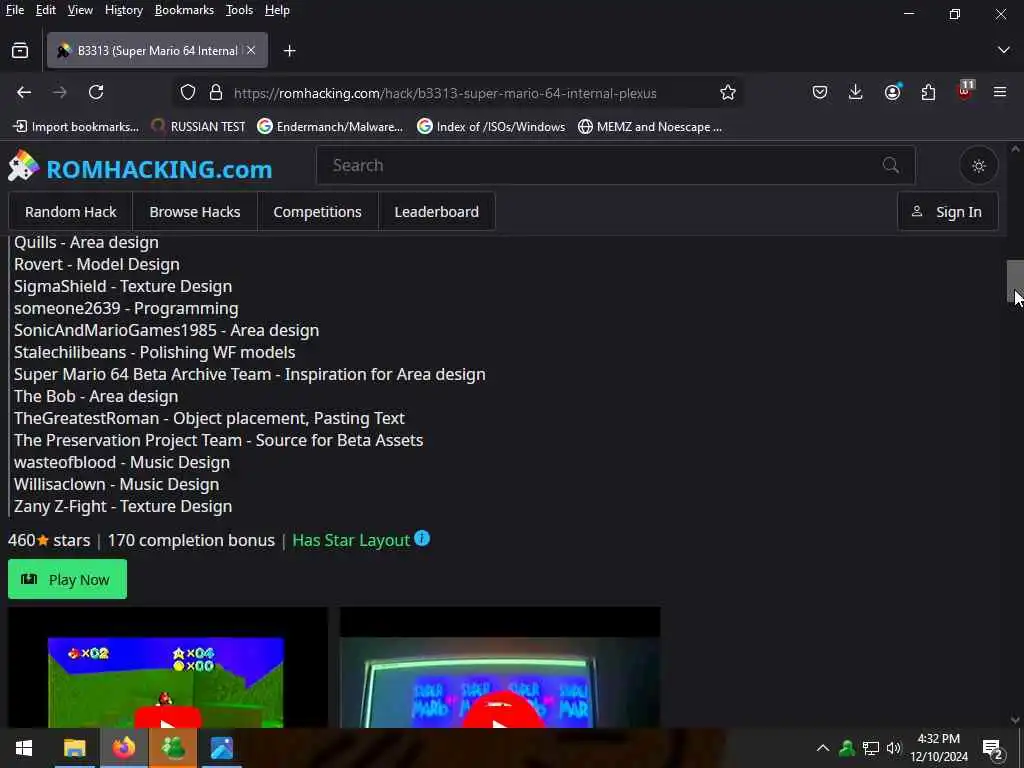This screenshot has width=1024, height=768.
Task: Click the volume speaker tray icon
Action: (893, 748)
